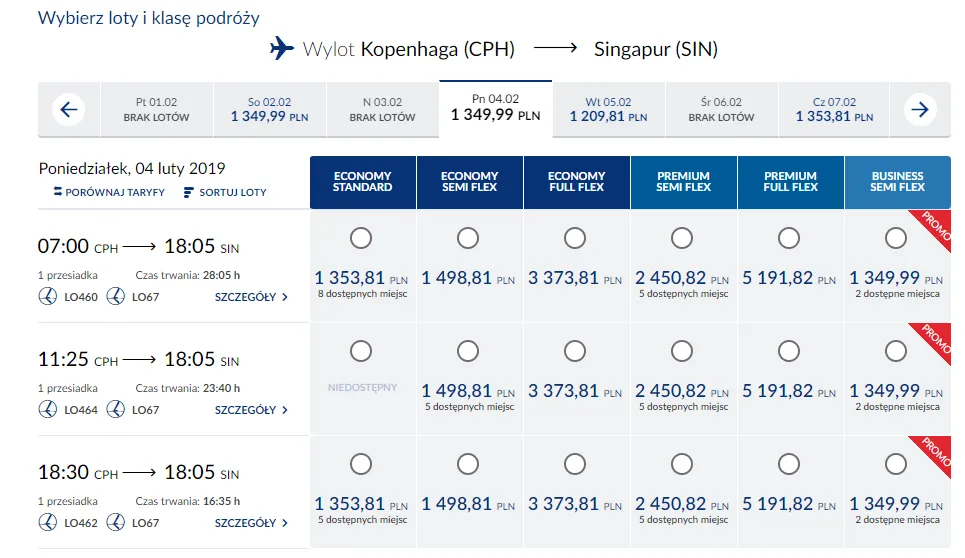Select Economy Semi Flex for the 11:25 flight
Viewport: 965px width, 558px height.
(x=468, y=351)
